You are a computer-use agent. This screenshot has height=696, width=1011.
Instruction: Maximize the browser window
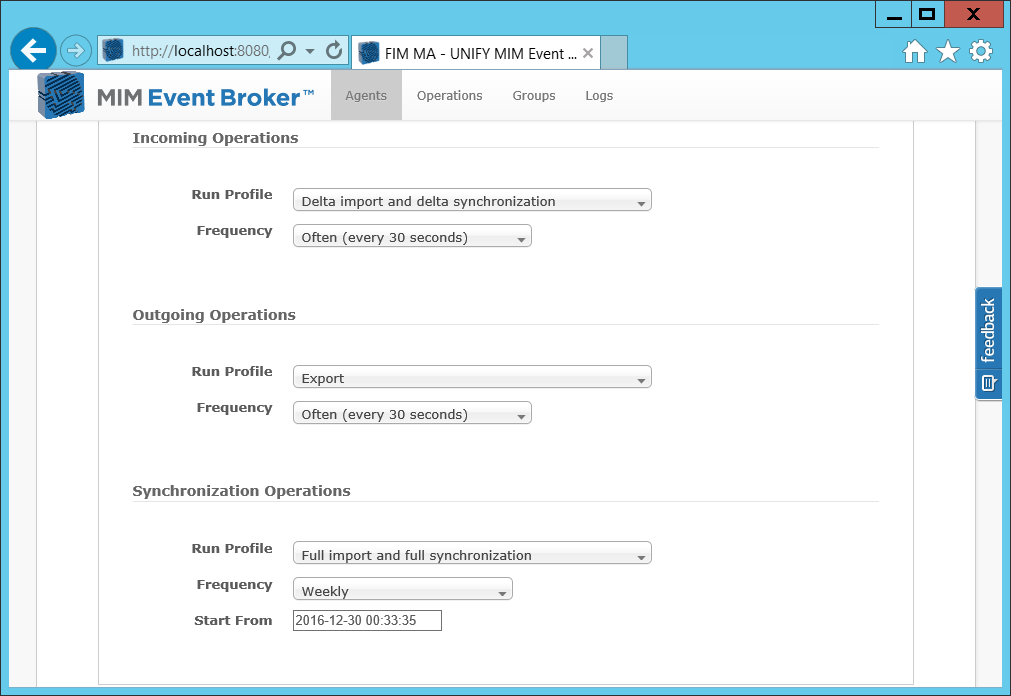coord(927,14)
